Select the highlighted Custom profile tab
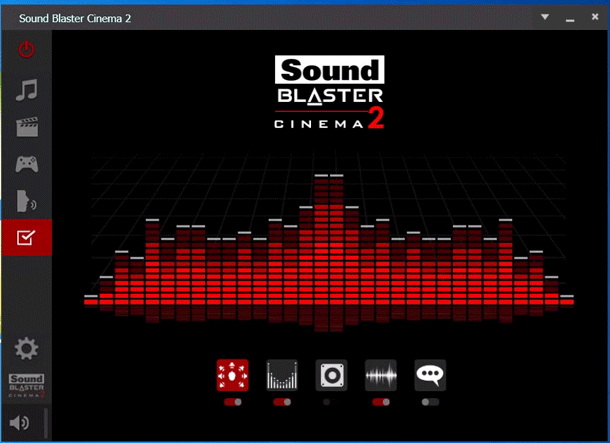Viewport: 610px width, 443px height. [x=26, y=237]
